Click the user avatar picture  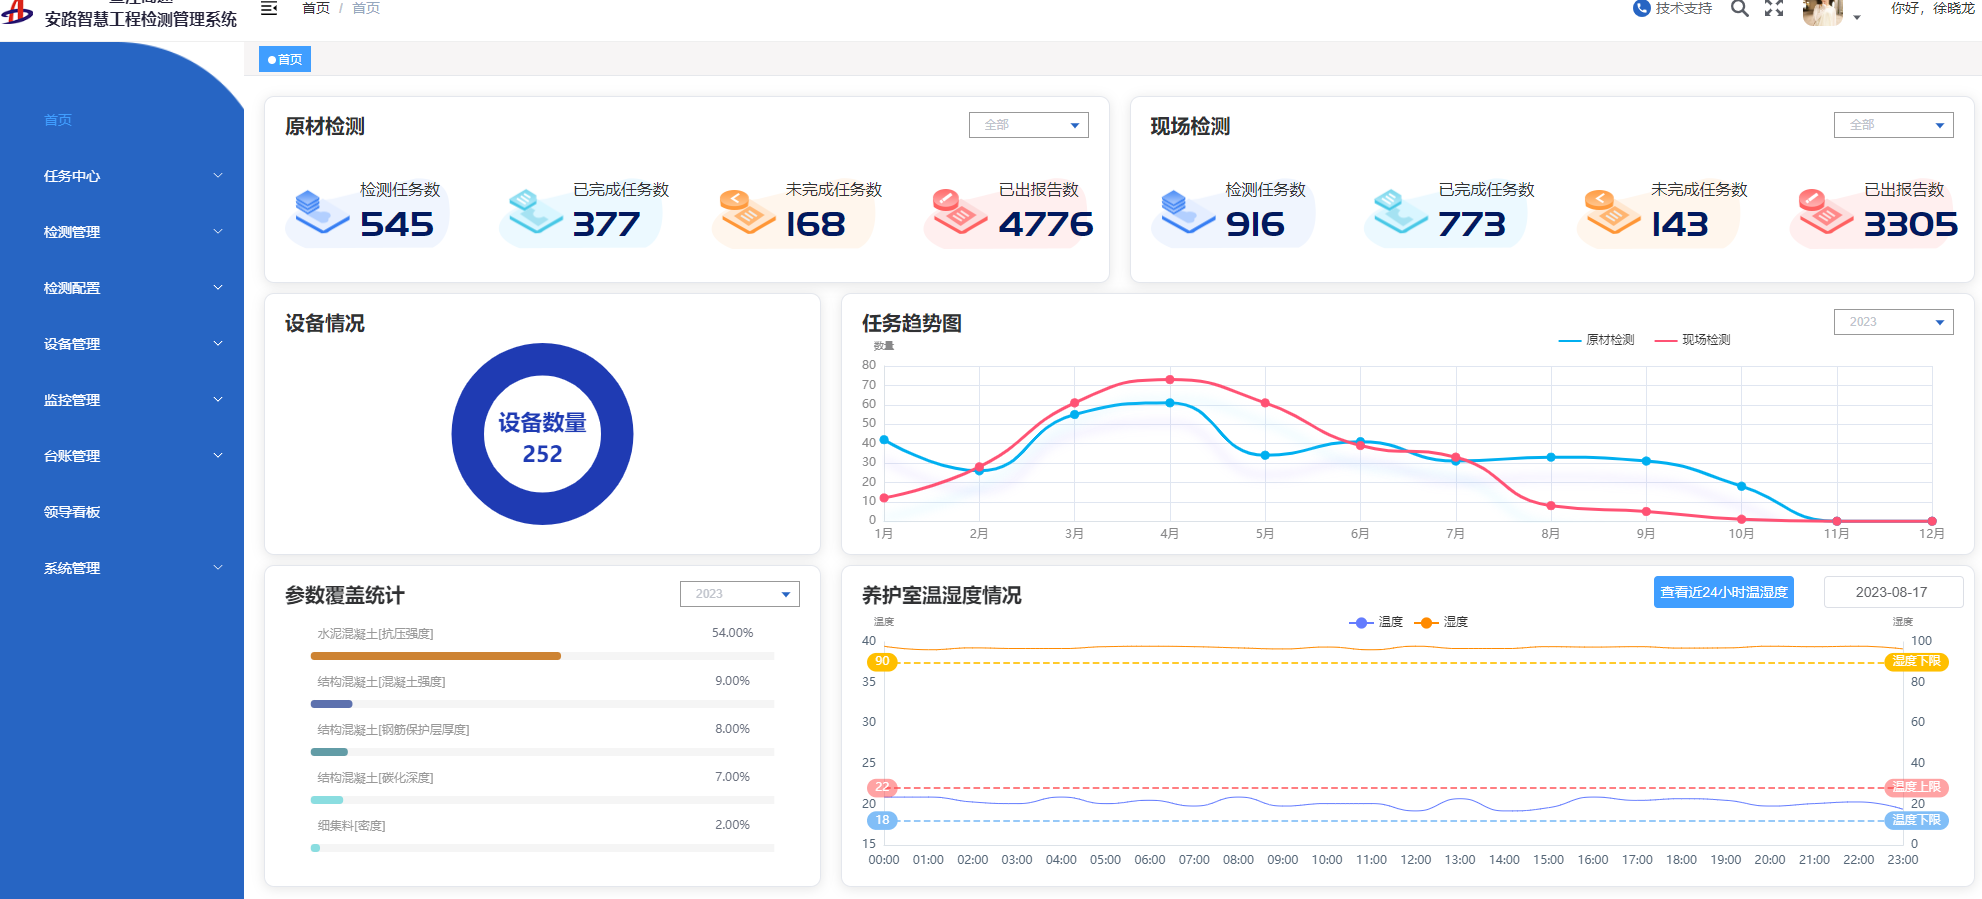click(x=1822, y=12)
